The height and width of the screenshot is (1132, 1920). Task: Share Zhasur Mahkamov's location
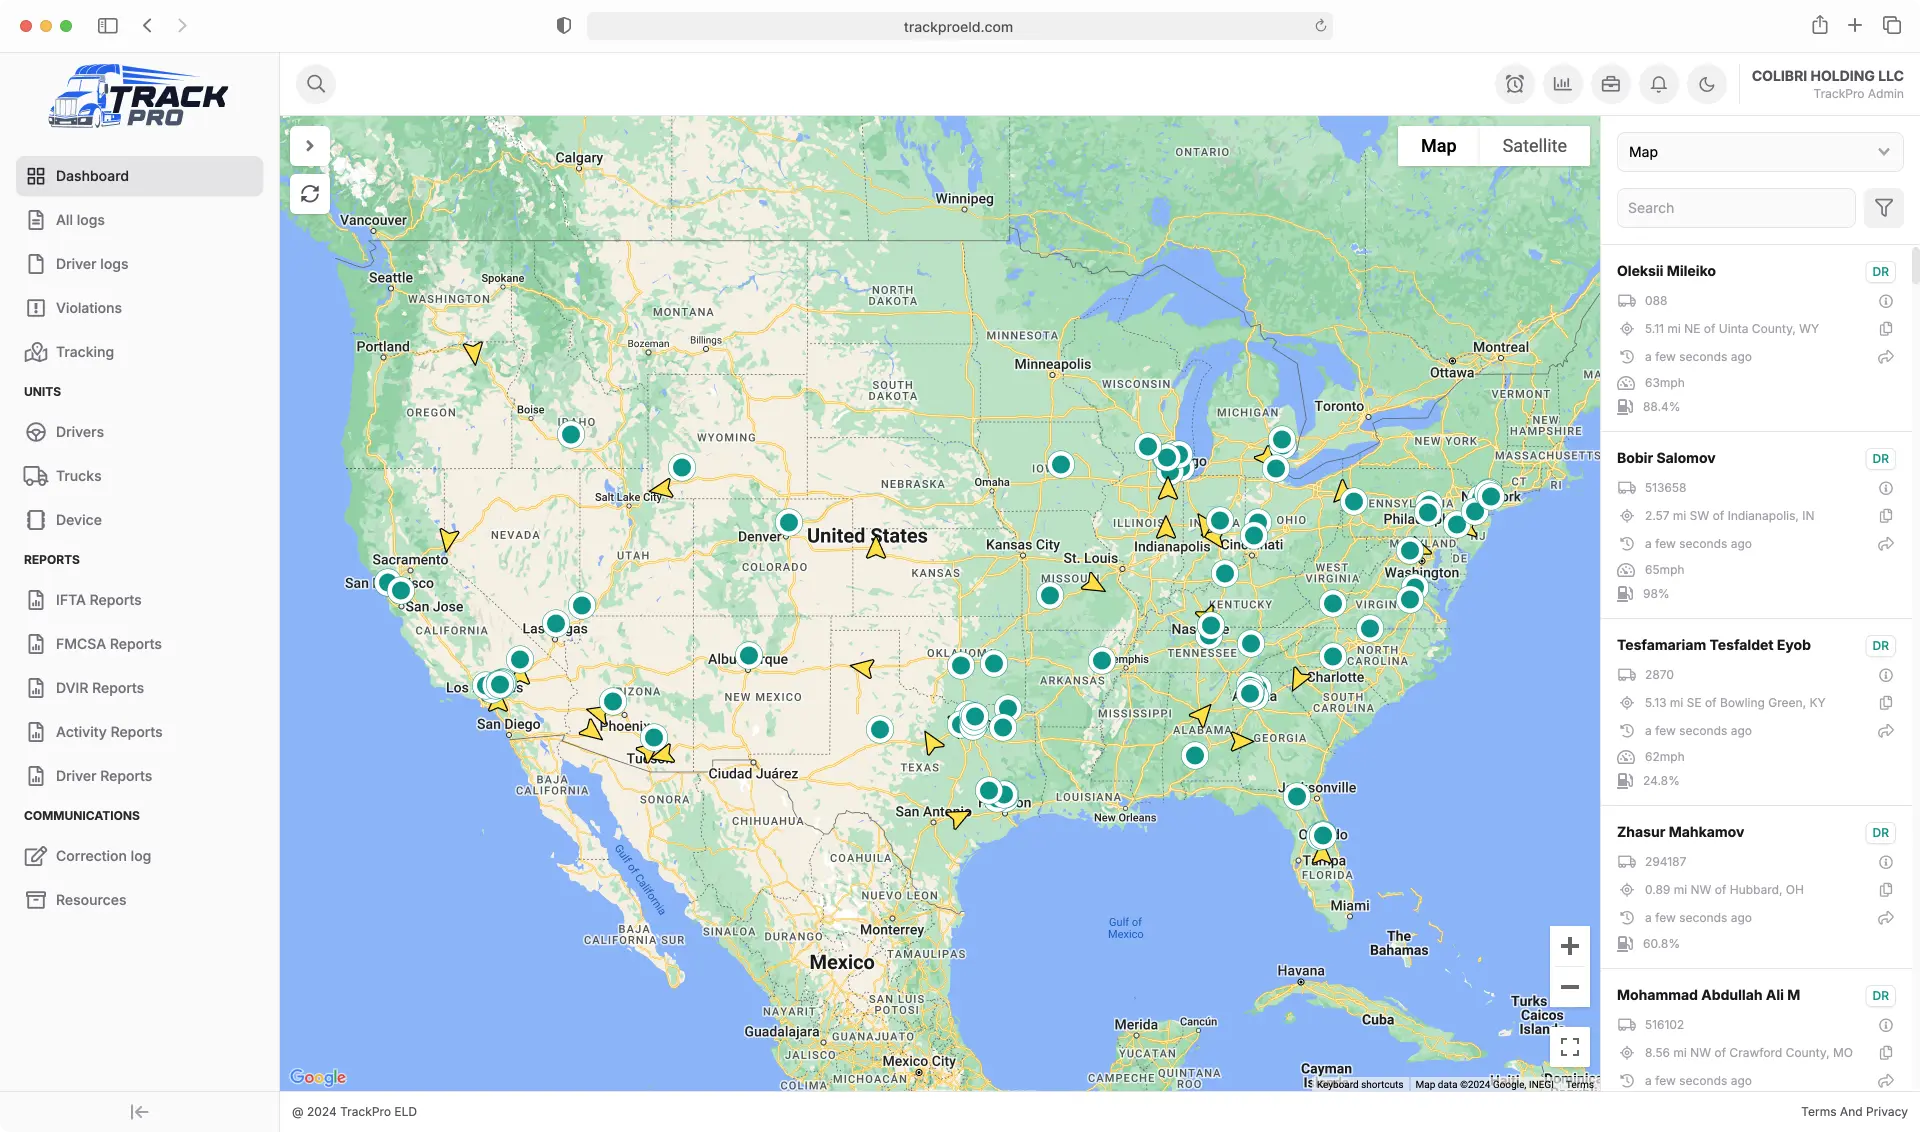[1886, 918]
